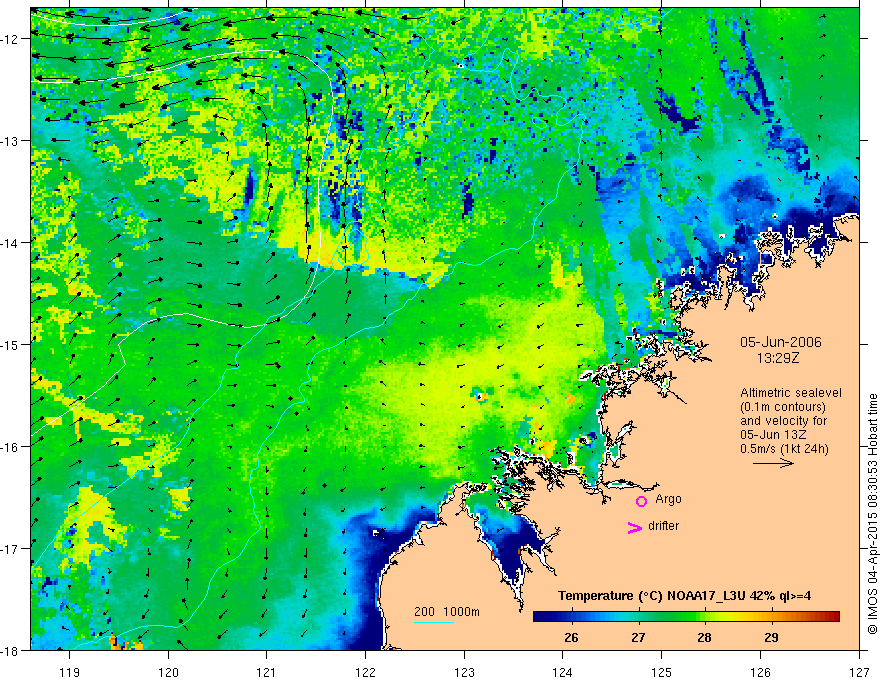This screenshot has width=880, height=680.
Task: Click the cyan 200 1000m contour legend line
Action: (x=433, y=622)
